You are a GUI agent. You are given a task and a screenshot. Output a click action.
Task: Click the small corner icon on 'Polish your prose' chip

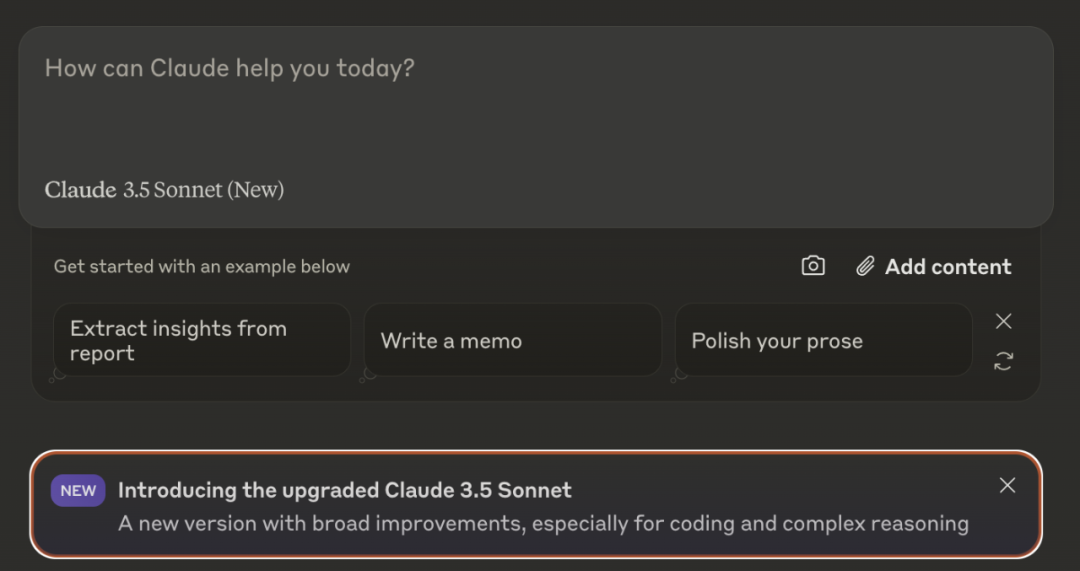click(680, 374)
